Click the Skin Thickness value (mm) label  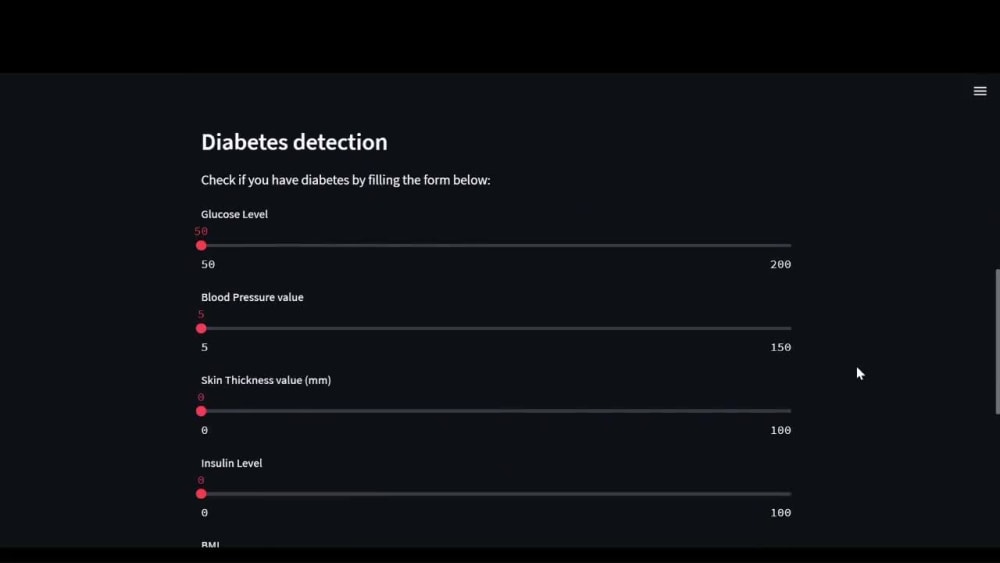point(266,380)
